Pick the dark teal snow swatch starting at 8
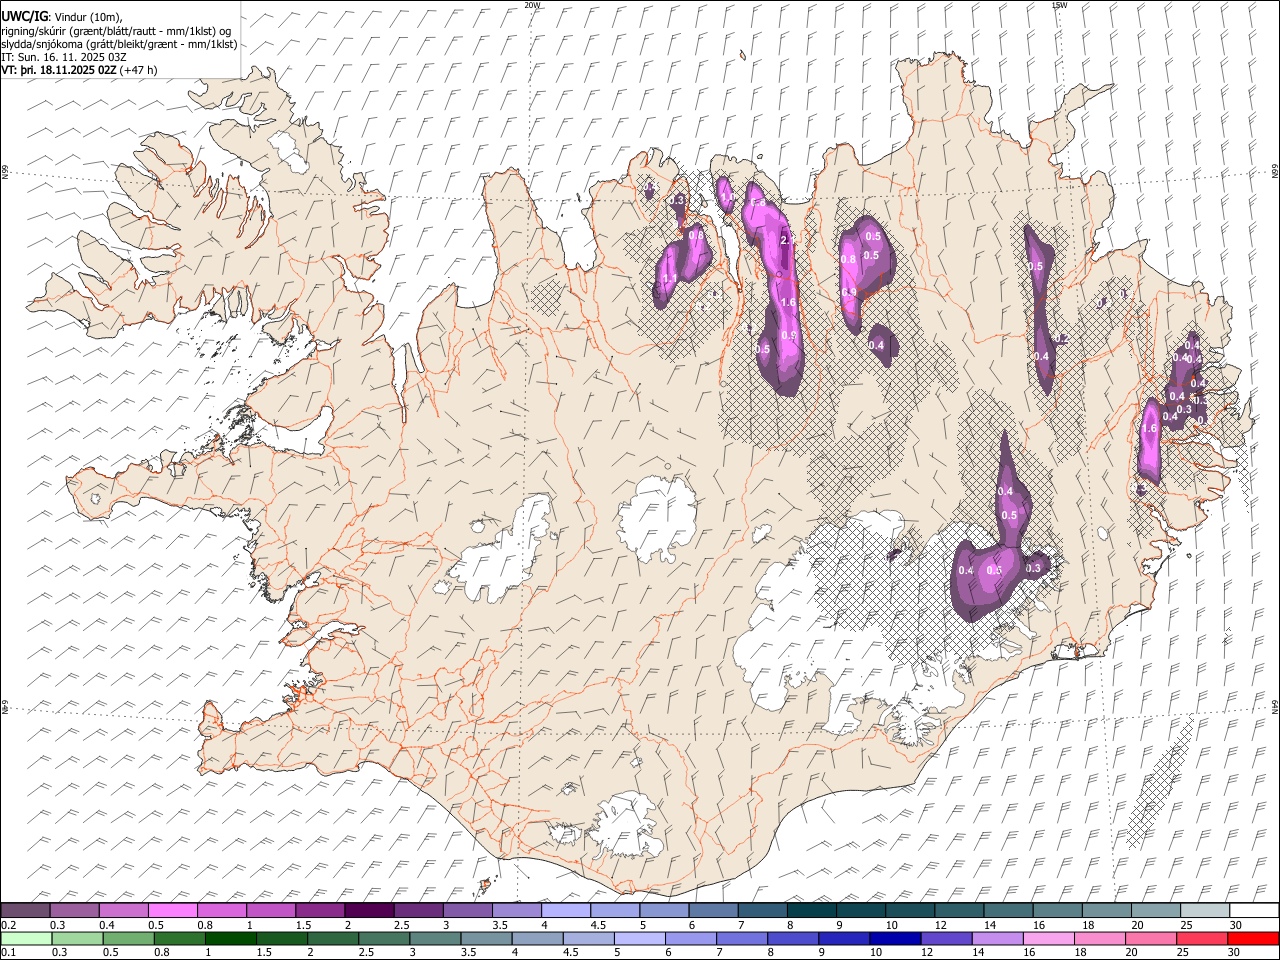This screenshot has height=960, width=1280. [812, 910]
